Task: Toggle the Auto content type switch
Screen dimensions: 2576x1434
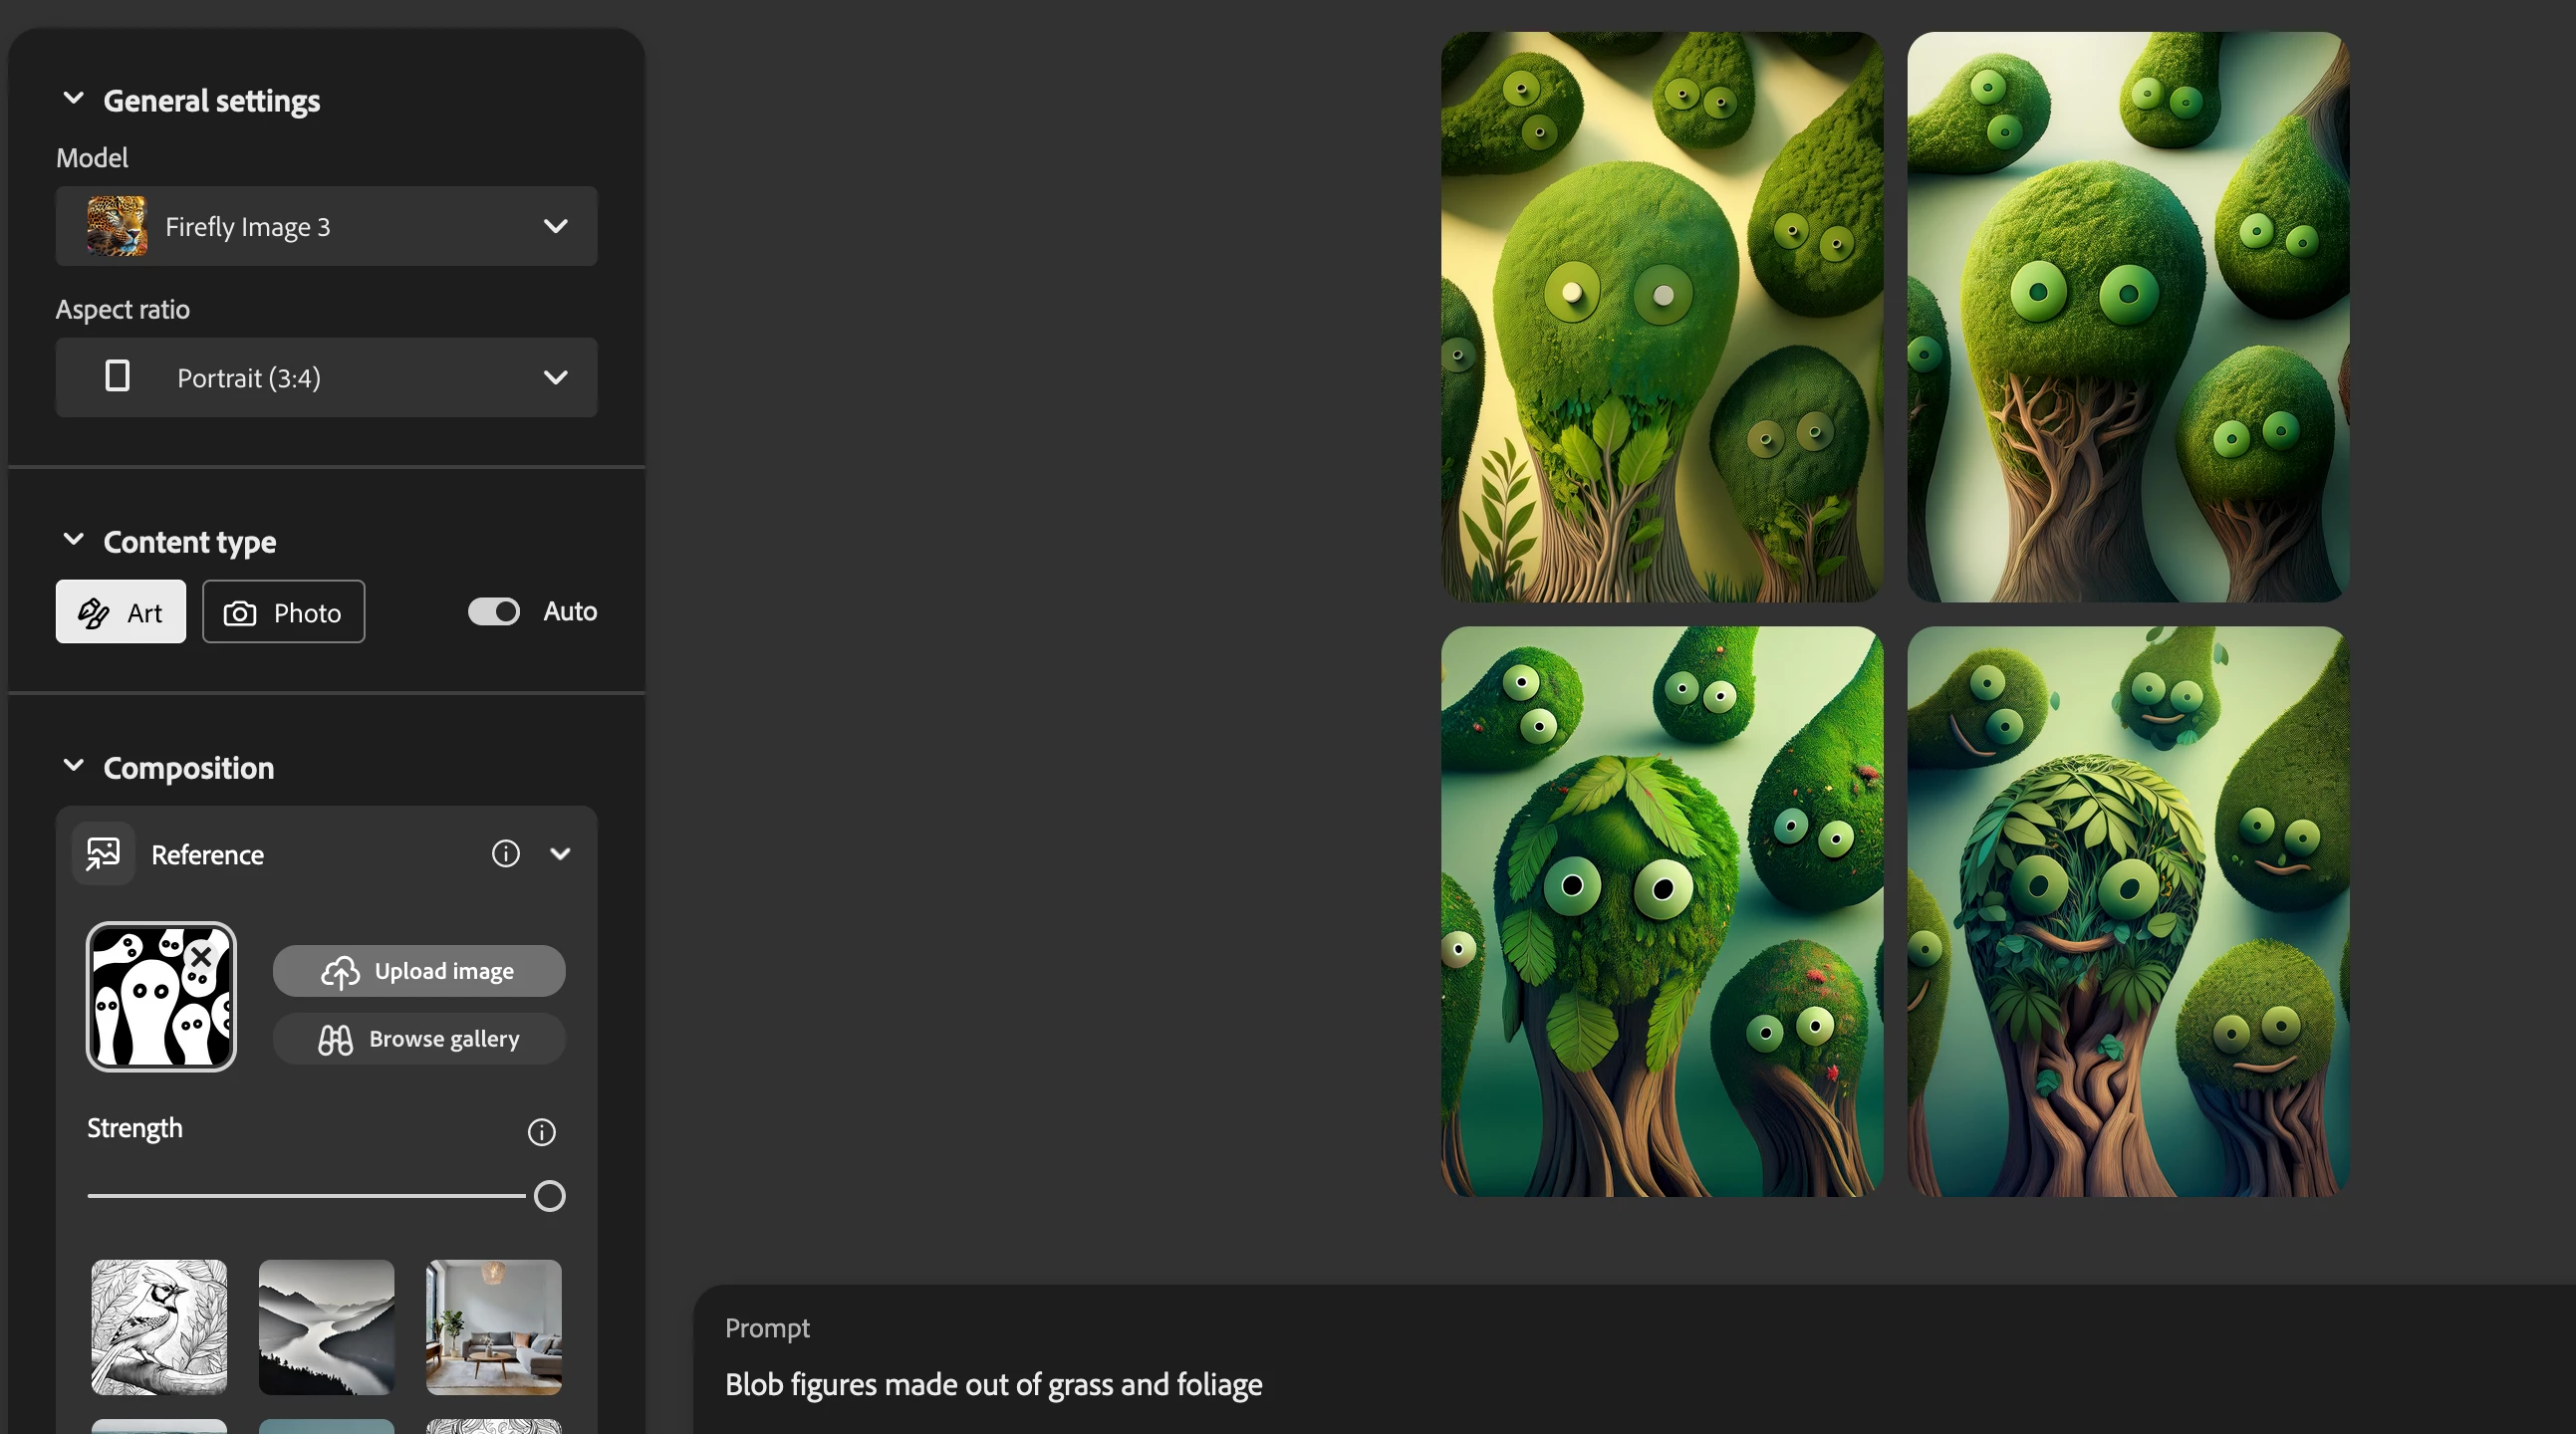Action: 494,612
